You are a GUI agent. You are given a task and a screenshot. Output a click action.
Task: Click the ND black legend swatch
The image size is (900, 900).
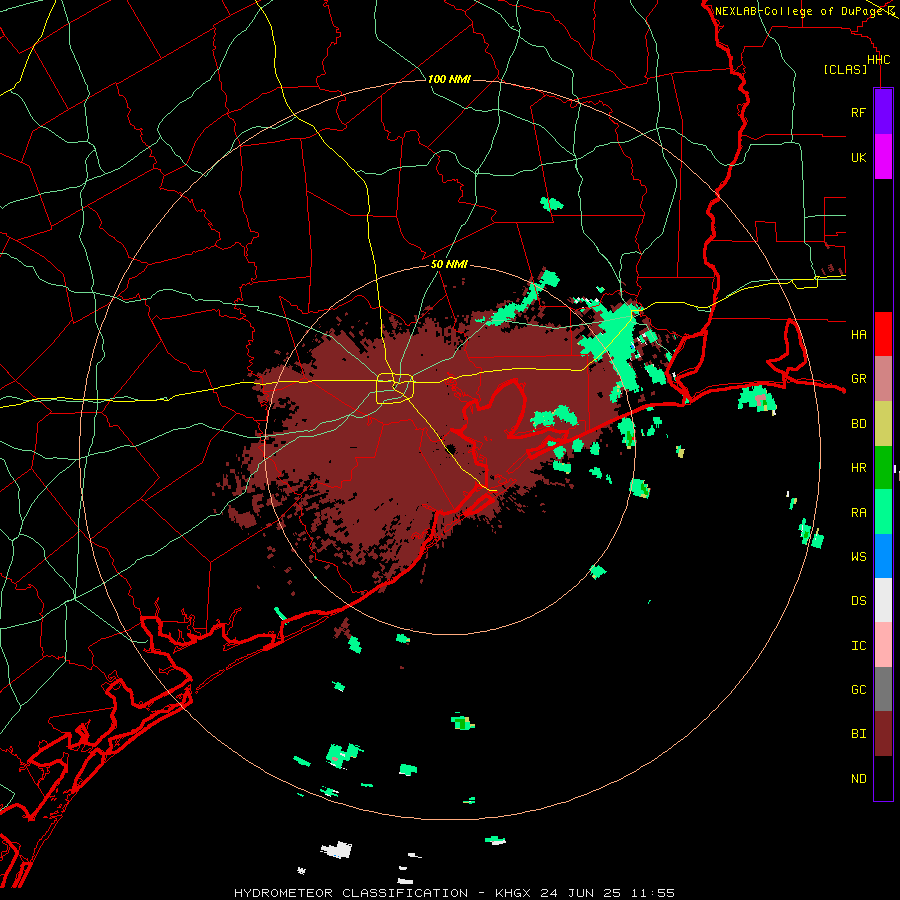click(x=883, y=778)
